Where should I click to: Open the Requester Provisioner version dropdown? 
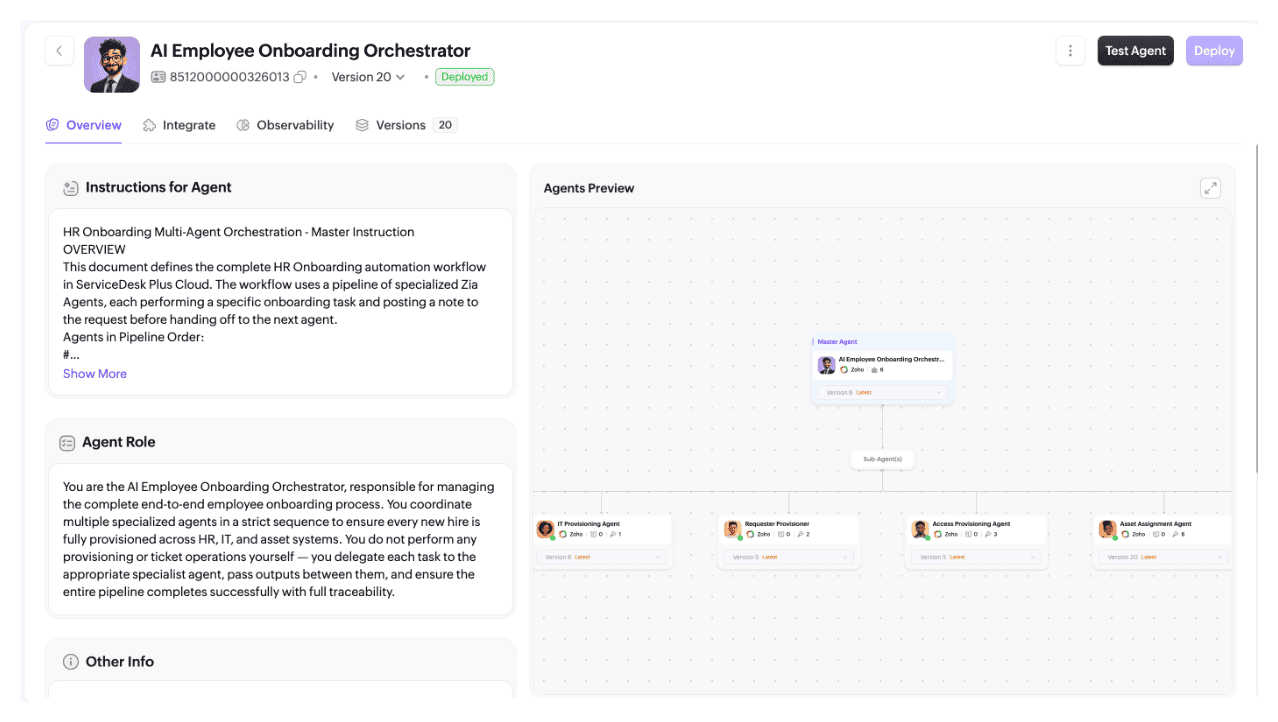click(789, 557)
